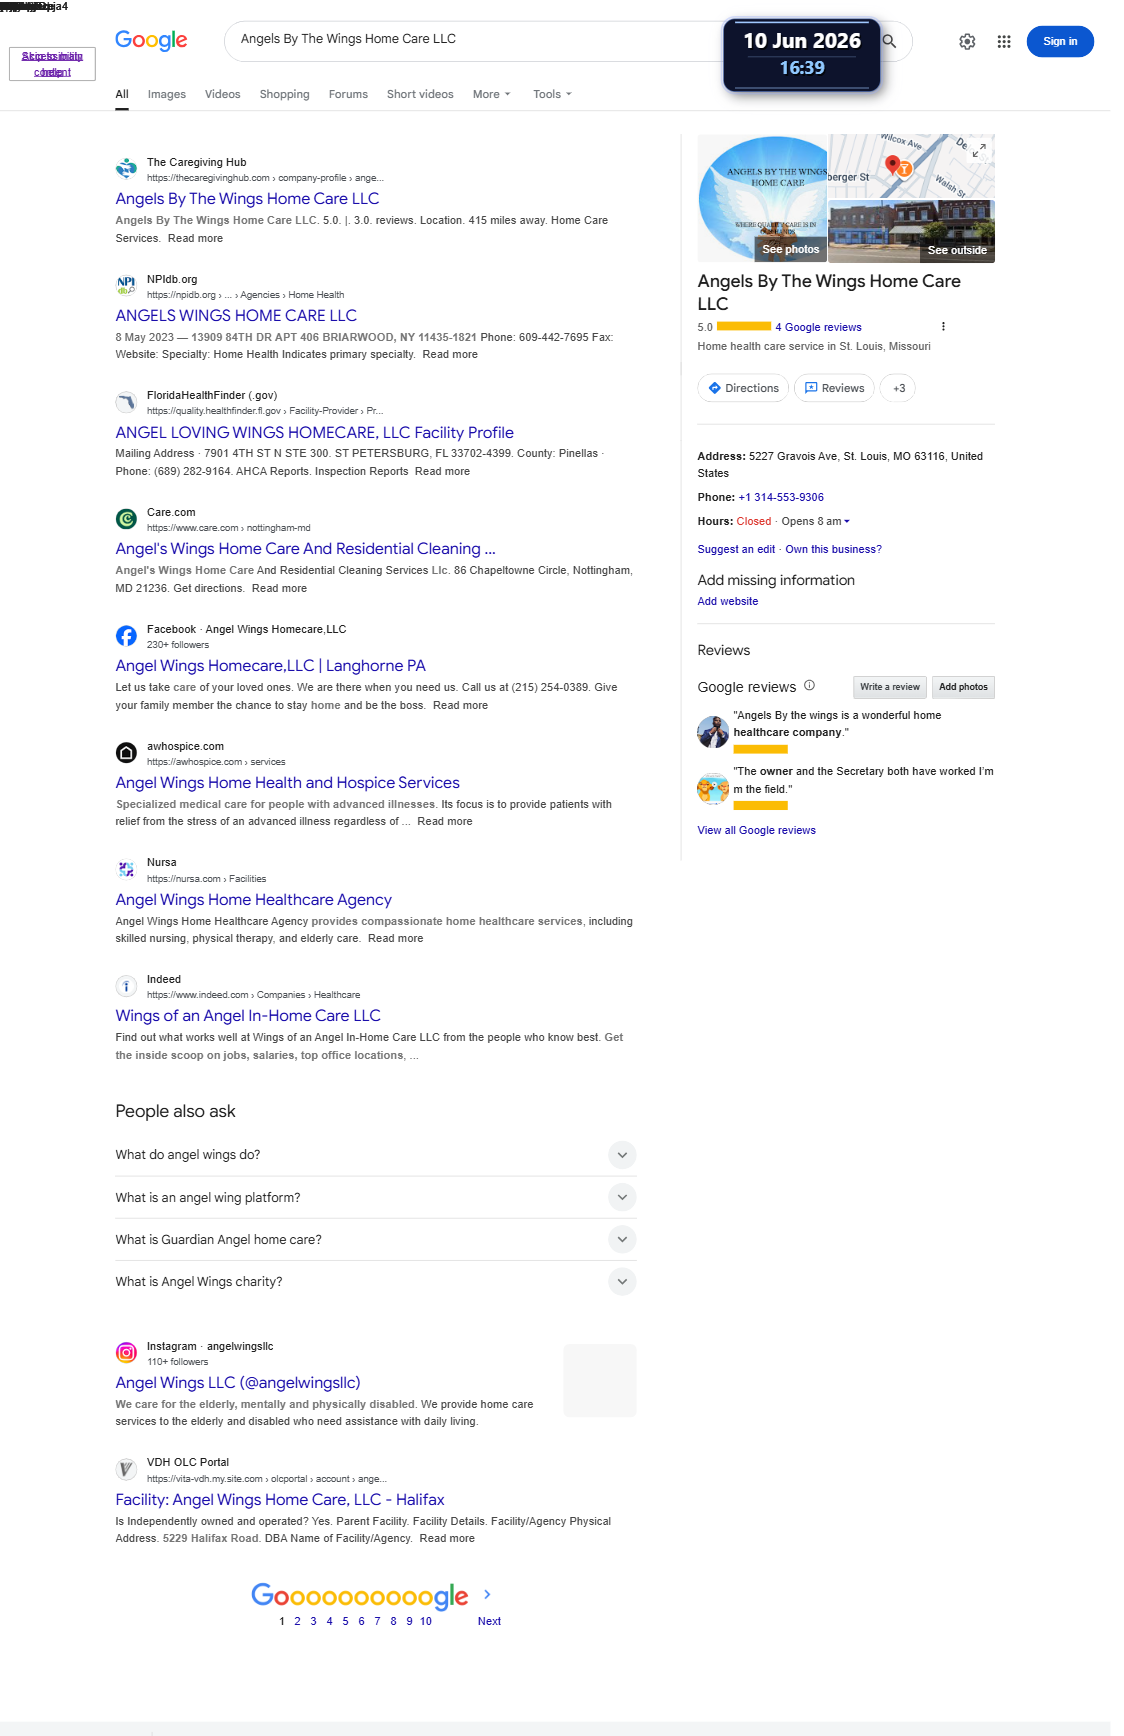
Task: Open the settings gear icon
Action: [x=967, y=42]
